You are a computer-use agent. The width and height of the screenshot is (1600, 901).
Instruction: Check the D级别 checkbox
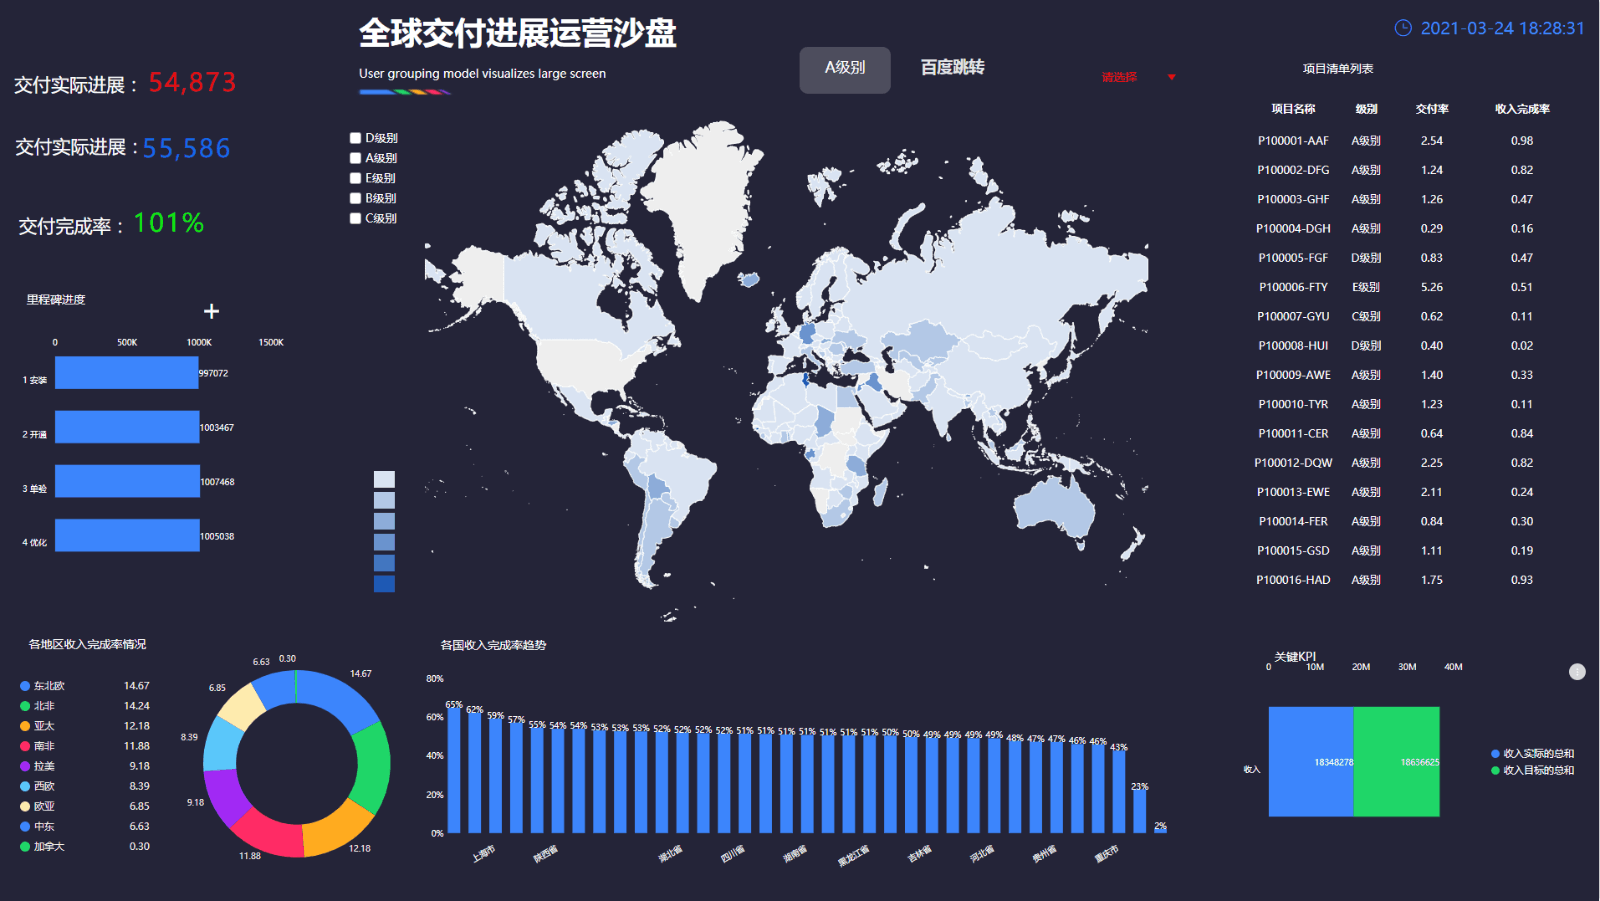(356, 137)
